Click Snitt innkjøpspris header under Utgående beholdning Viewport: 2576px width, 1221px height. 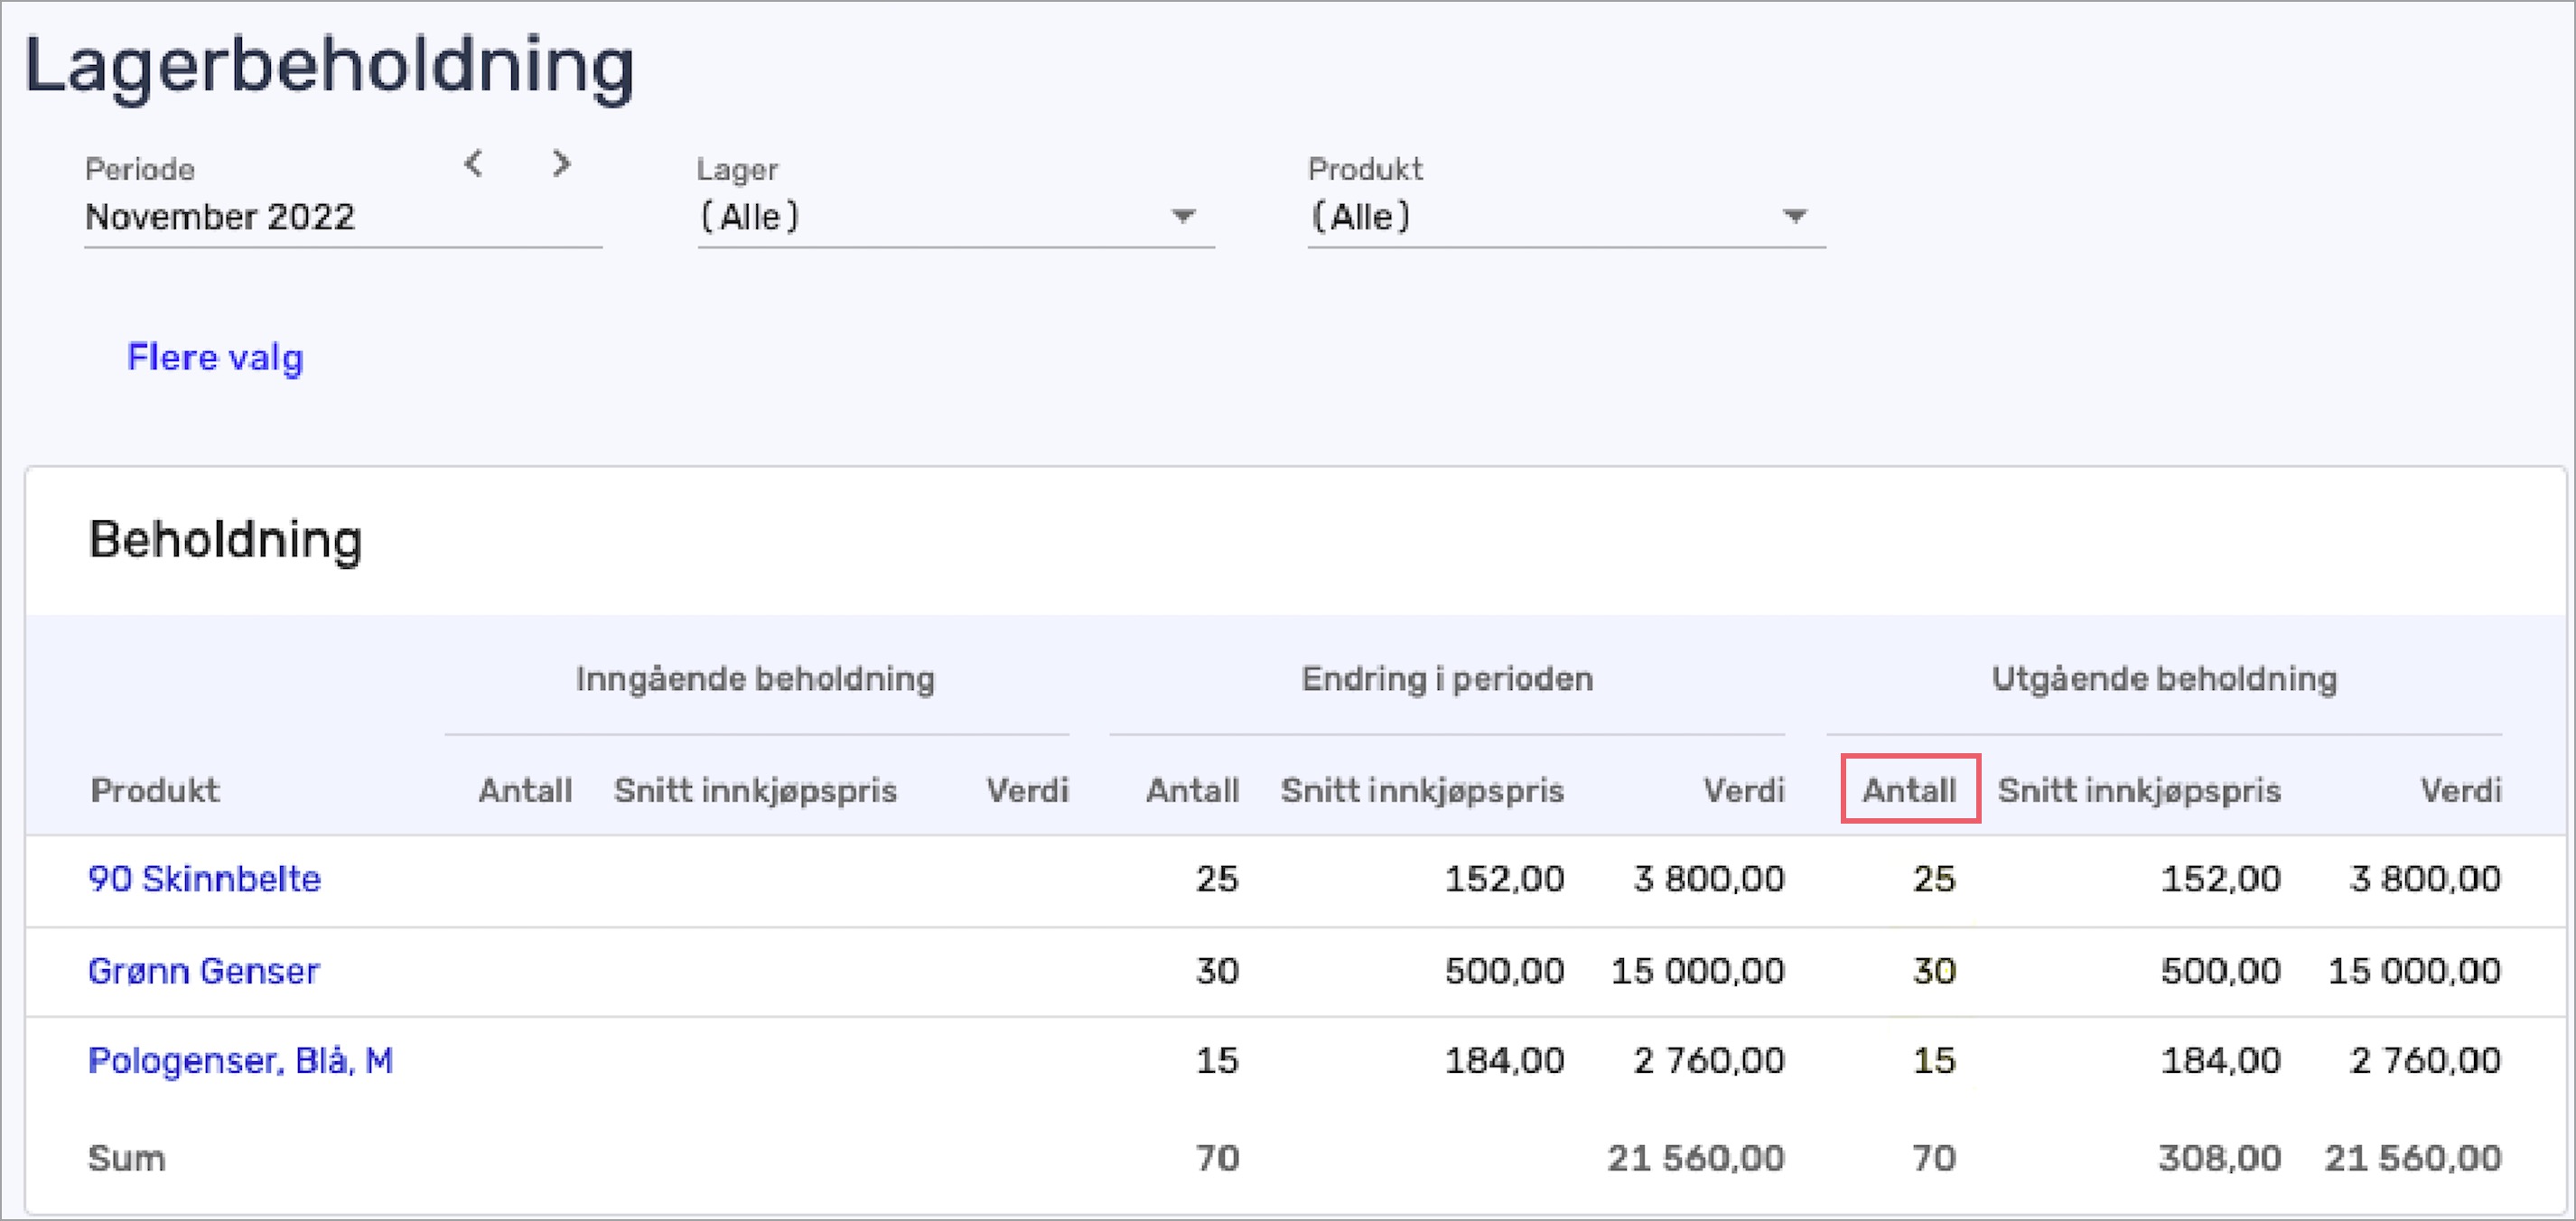pos(2139,791)
